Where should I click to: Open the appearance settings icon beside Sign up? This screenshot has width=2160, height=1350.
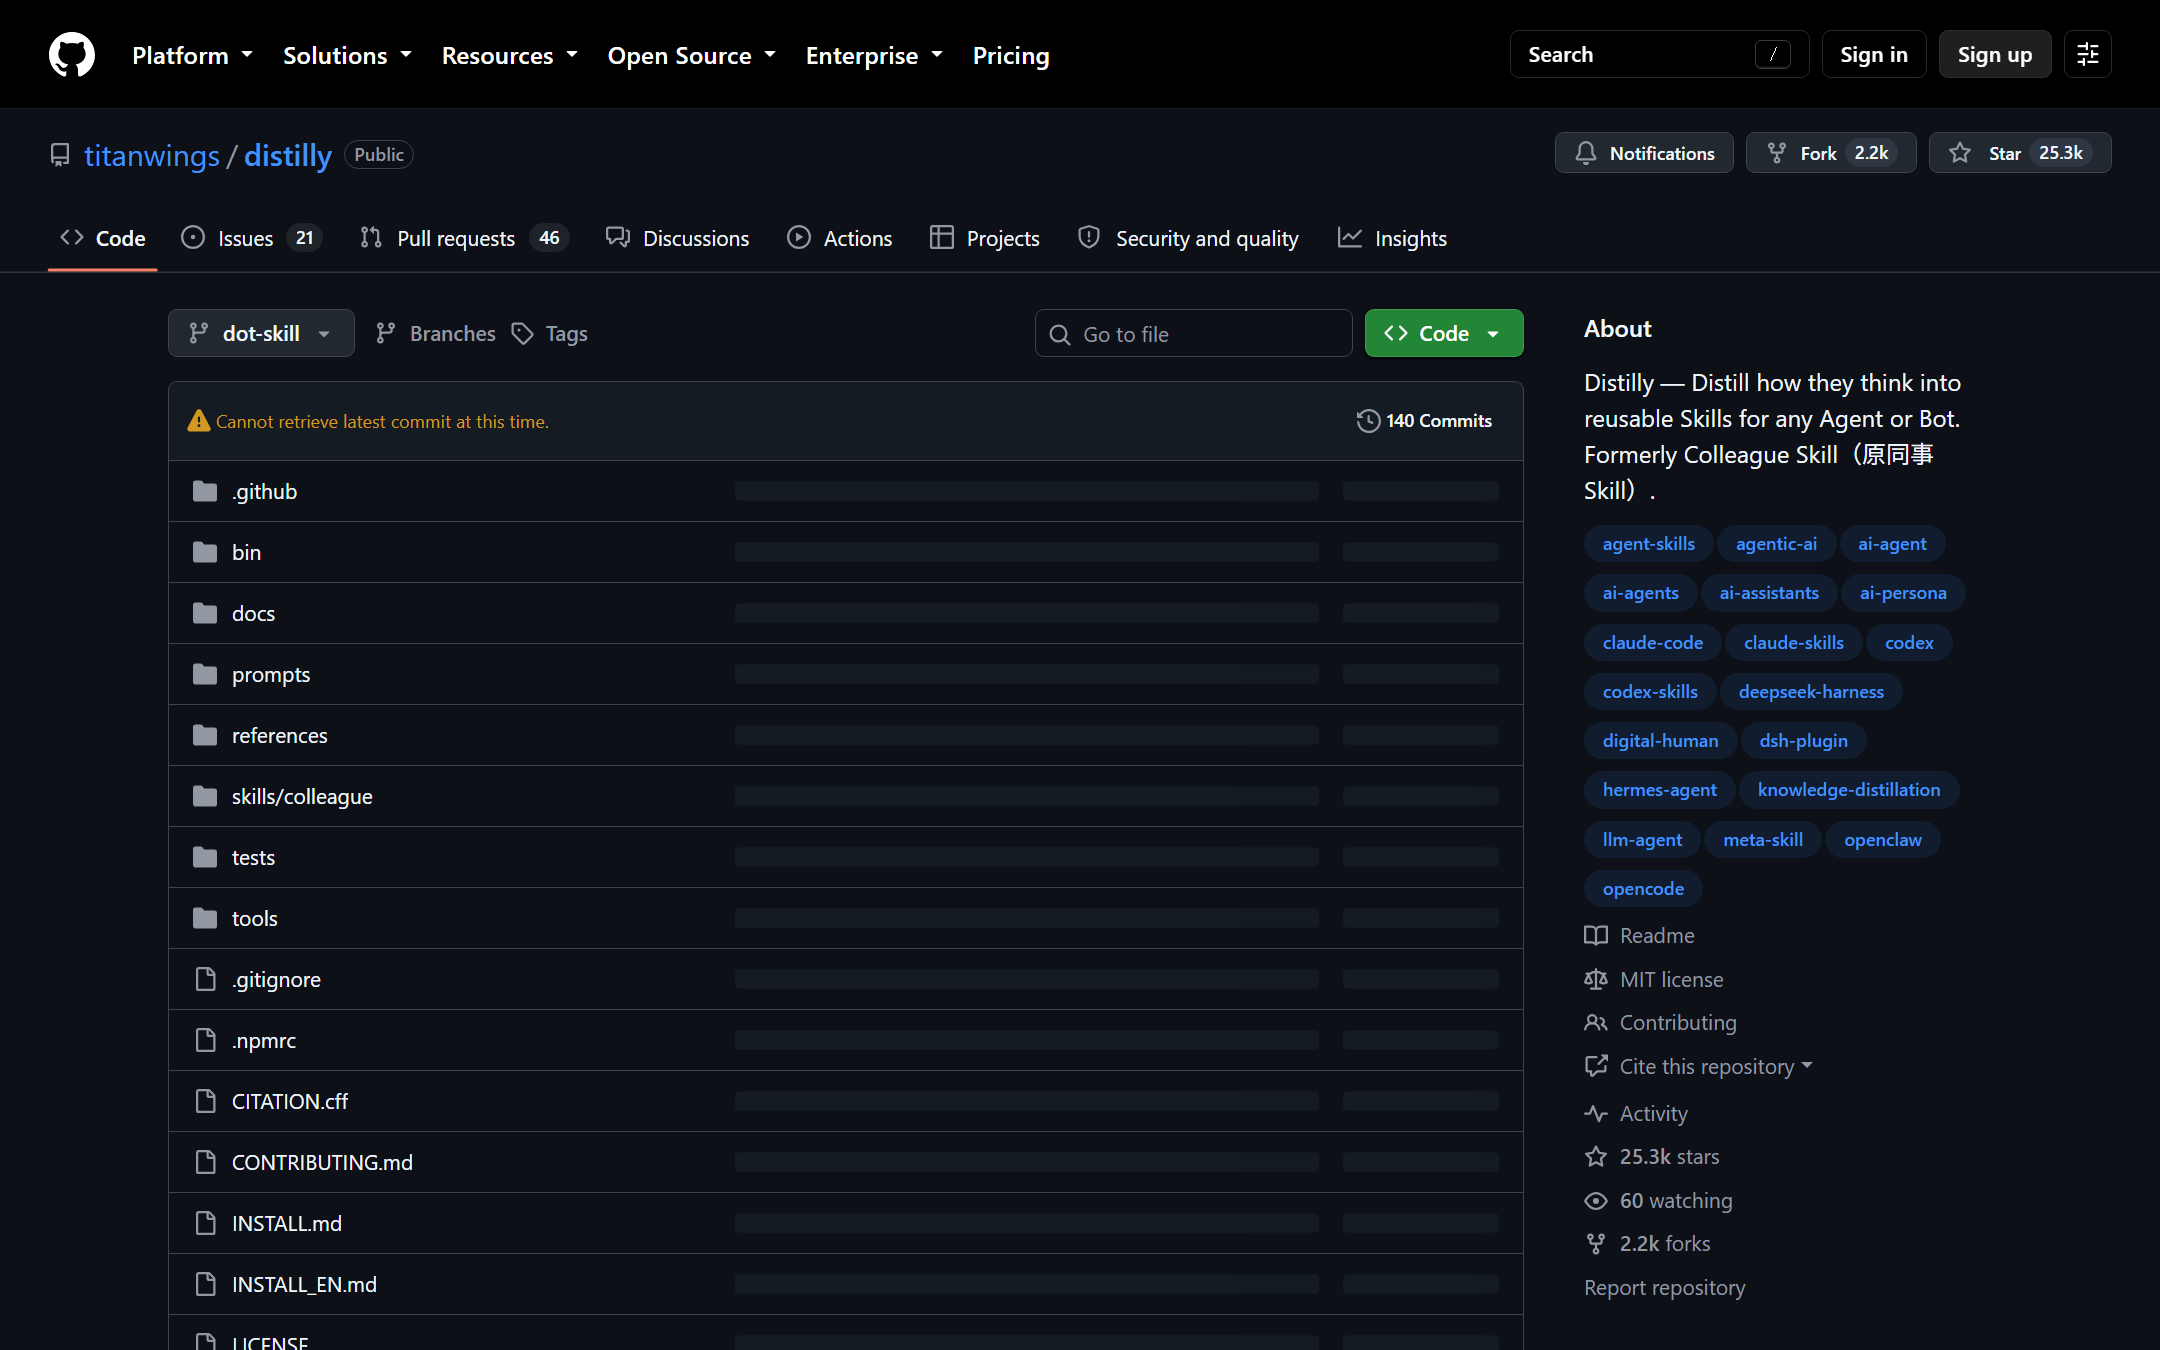tap(2088, 54)
